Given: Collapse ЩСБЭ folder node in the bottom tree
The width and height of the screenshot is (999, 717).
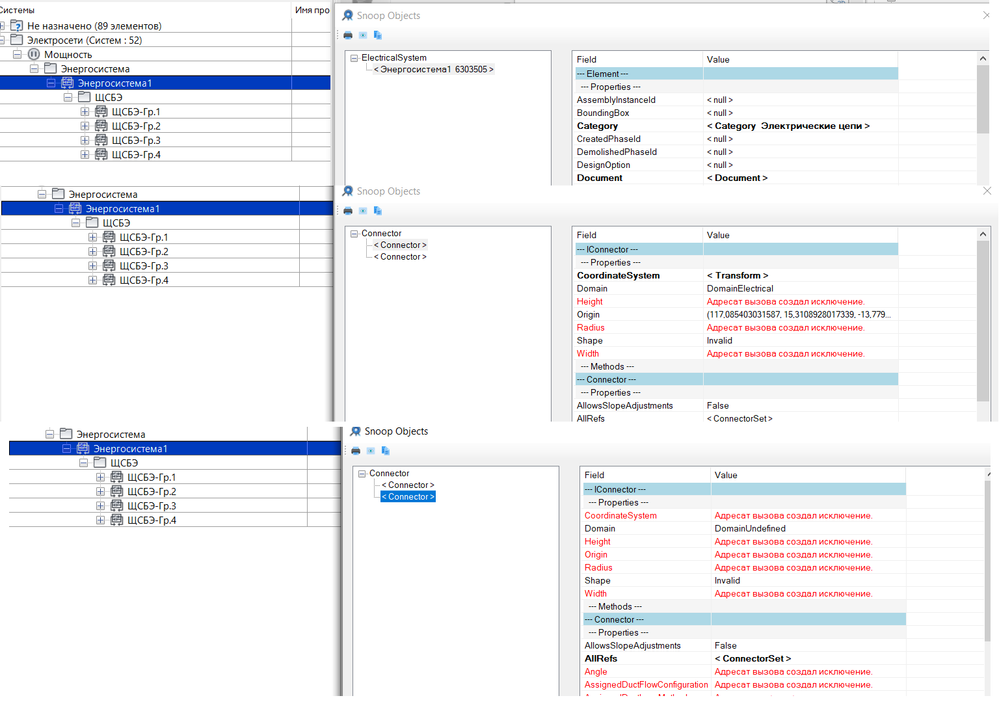Looking at the screenshot, I should (x=83, y=463).
